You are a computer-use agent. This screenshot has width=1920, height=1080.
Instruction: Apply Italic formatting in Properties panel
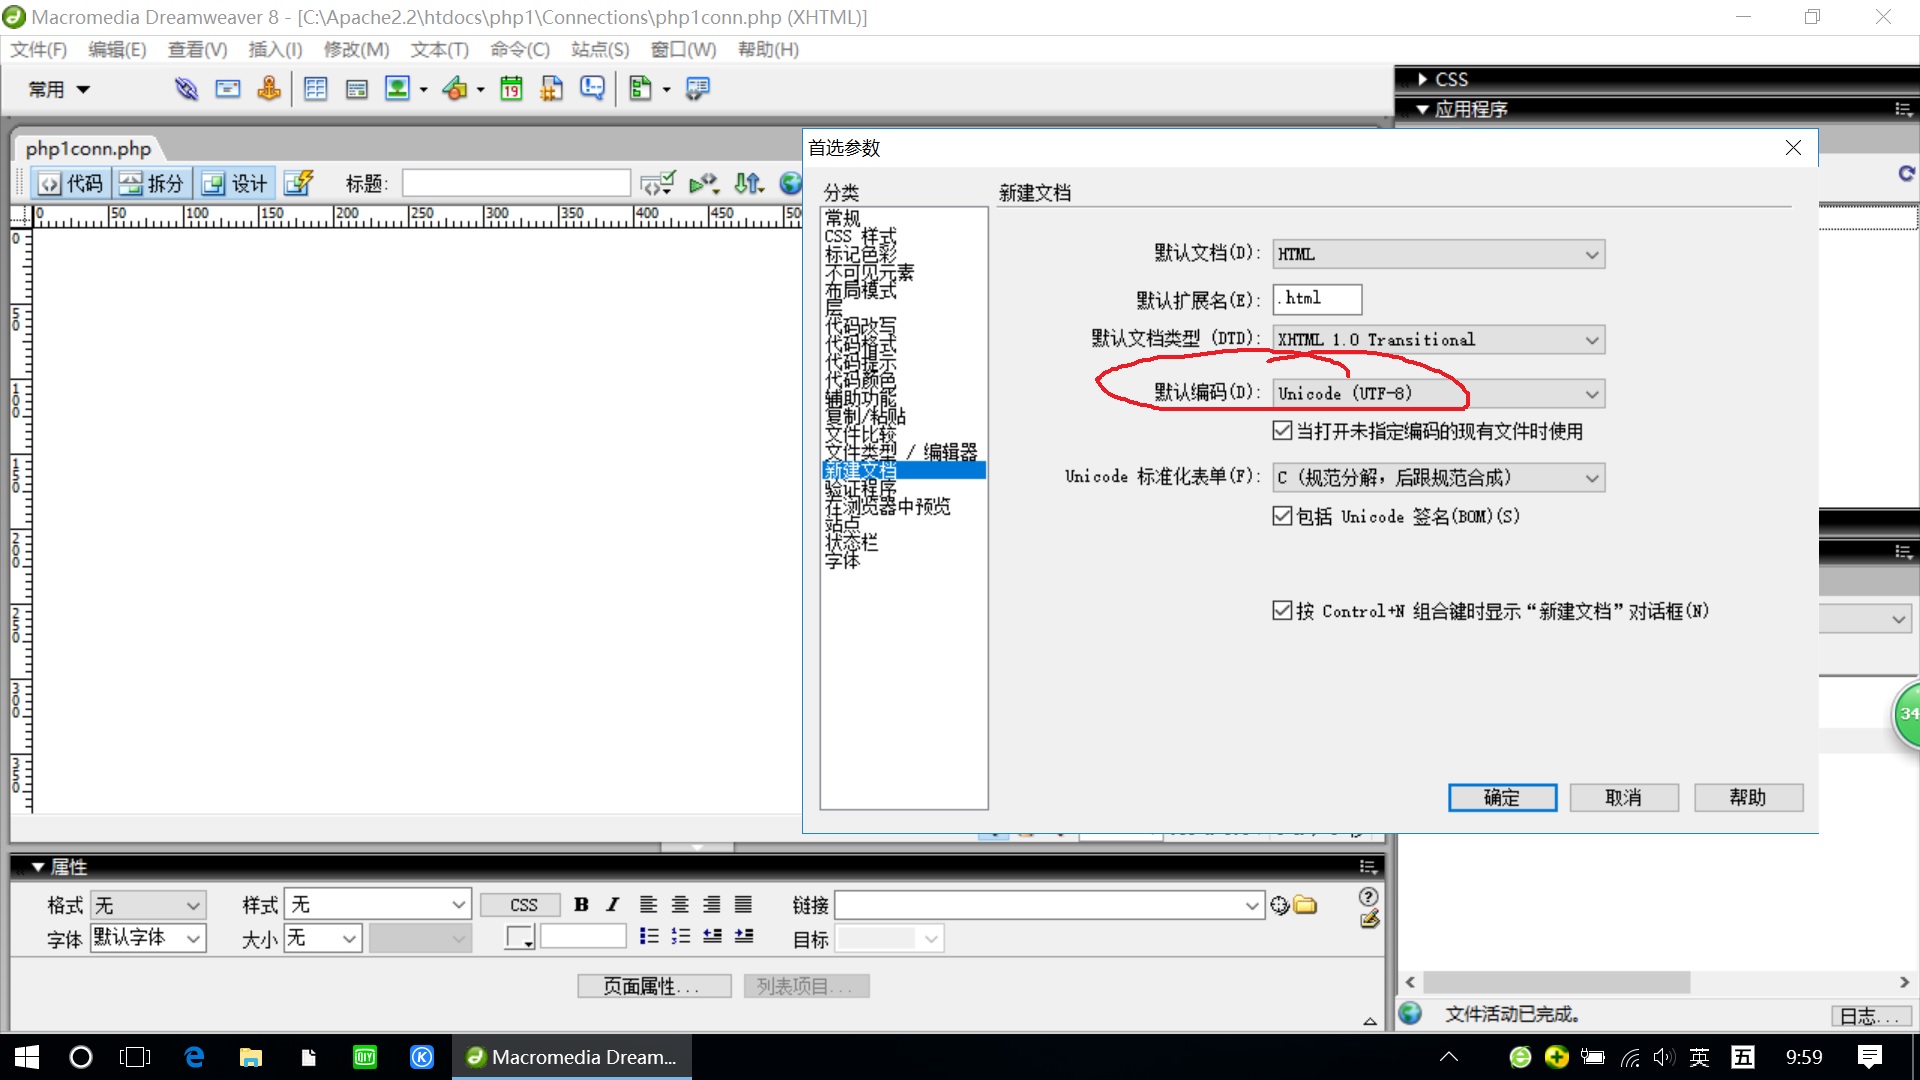(x=612, y=905)
